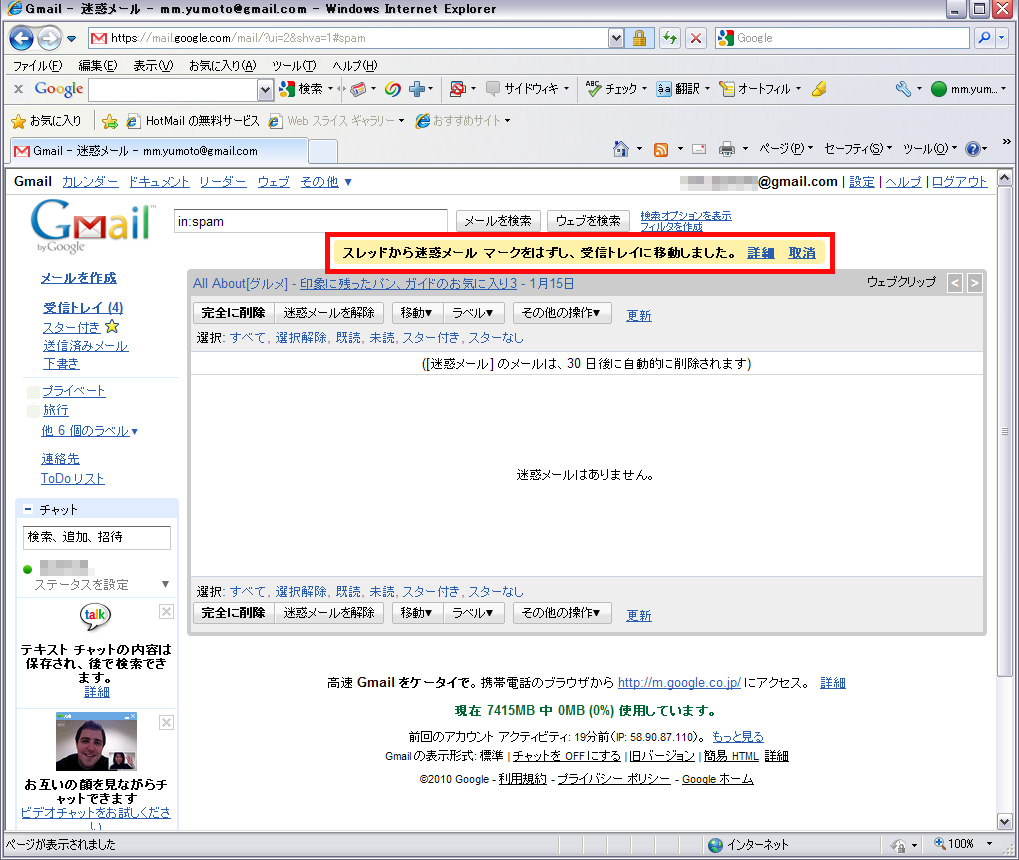Stop loading with the red X icon
1019x860 pixels.
point(696,38)
